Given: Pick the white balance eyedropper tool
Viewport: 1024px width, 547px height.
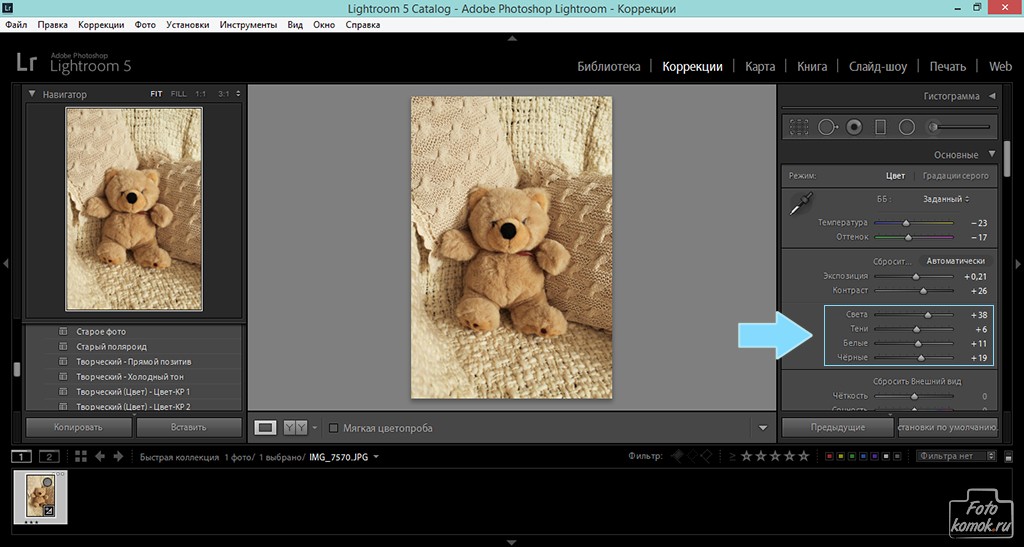Looking at the screenshot, I should click(801, 204).
